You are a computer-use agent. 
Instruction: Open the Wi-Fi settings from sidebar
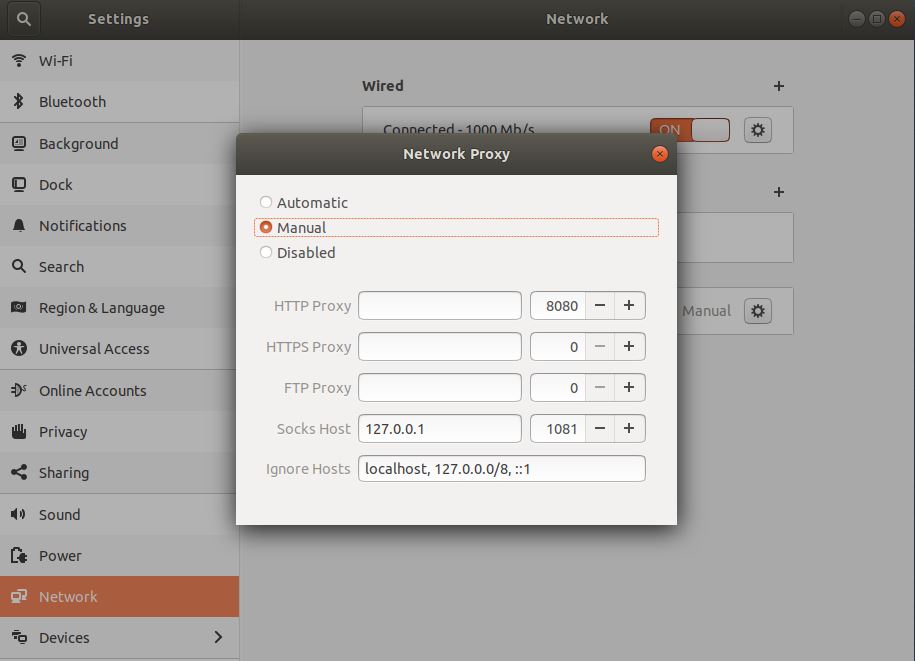pyautogui.click(x=21, y=60)
